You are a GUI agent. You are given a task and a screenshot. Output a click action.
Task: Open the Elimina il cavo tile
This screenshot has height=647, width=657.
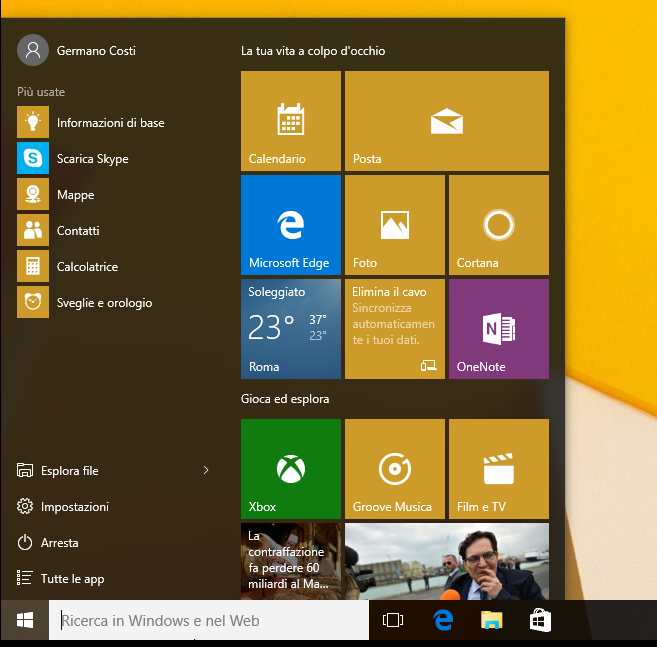(x=395, y=329)
